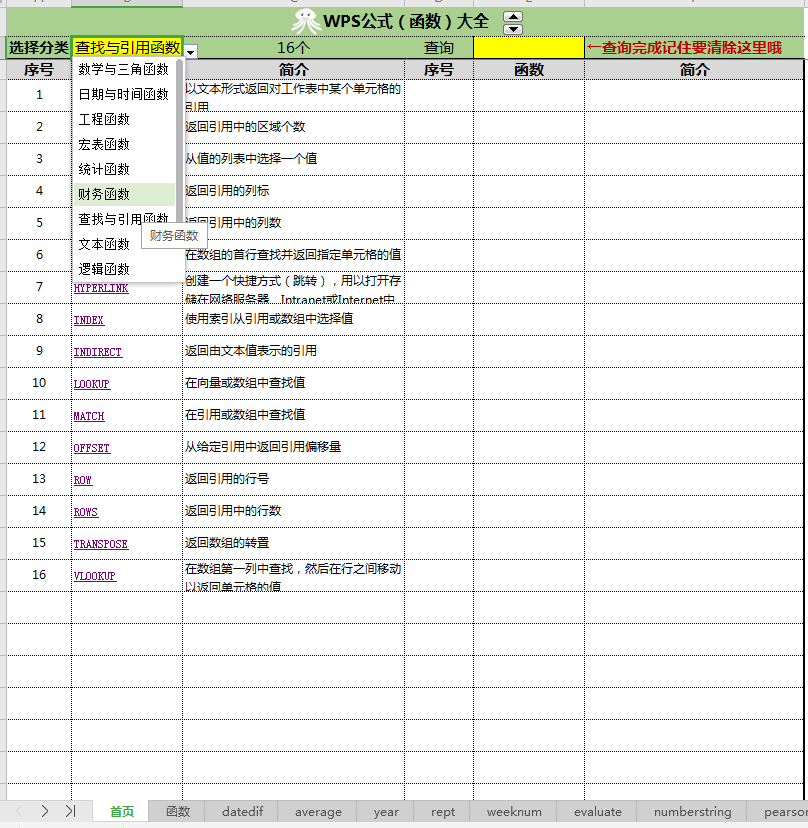Click the spinner up arrow beside title

[513, 16]
